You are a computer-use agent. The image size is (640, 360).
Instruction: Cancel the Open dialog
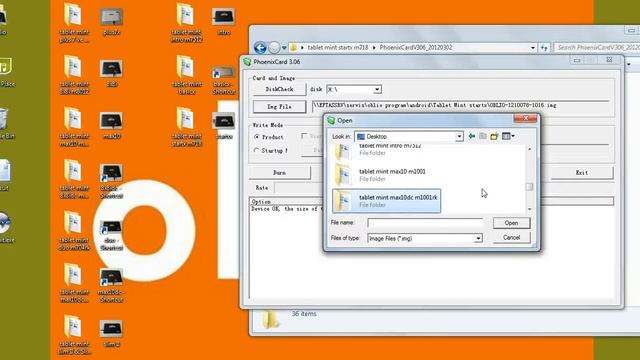click(x=511, y=238)
